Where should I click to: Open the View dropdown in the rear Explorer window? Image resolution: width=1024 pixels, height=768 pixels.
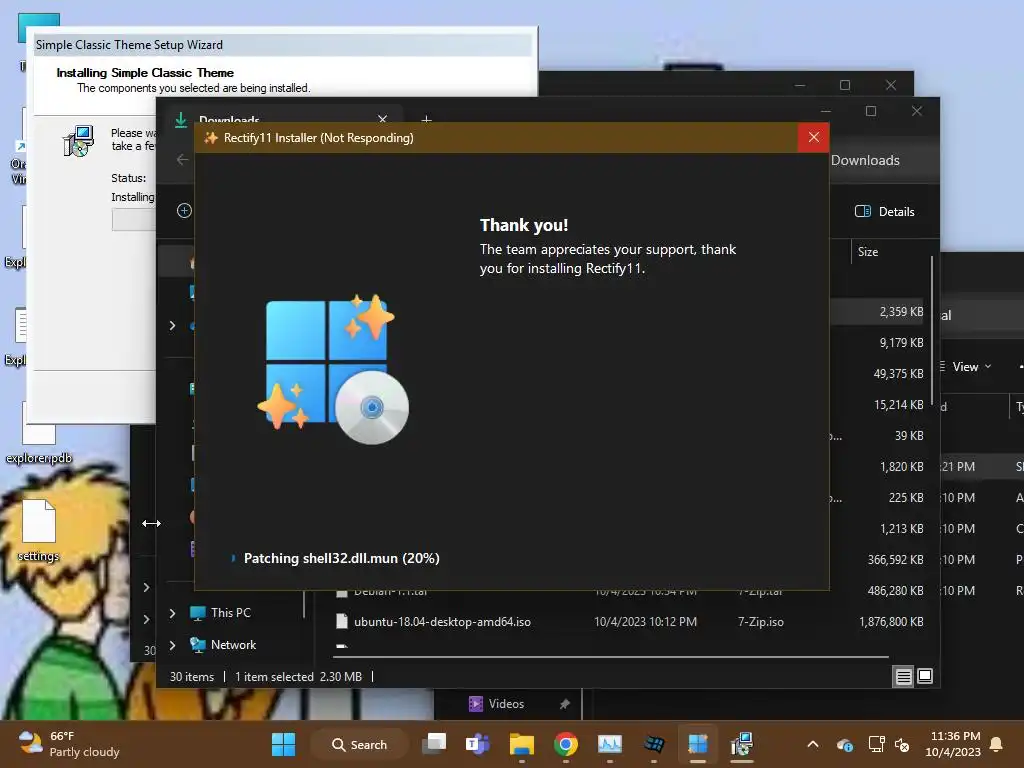pyautogui.click(x=971, y=367)
